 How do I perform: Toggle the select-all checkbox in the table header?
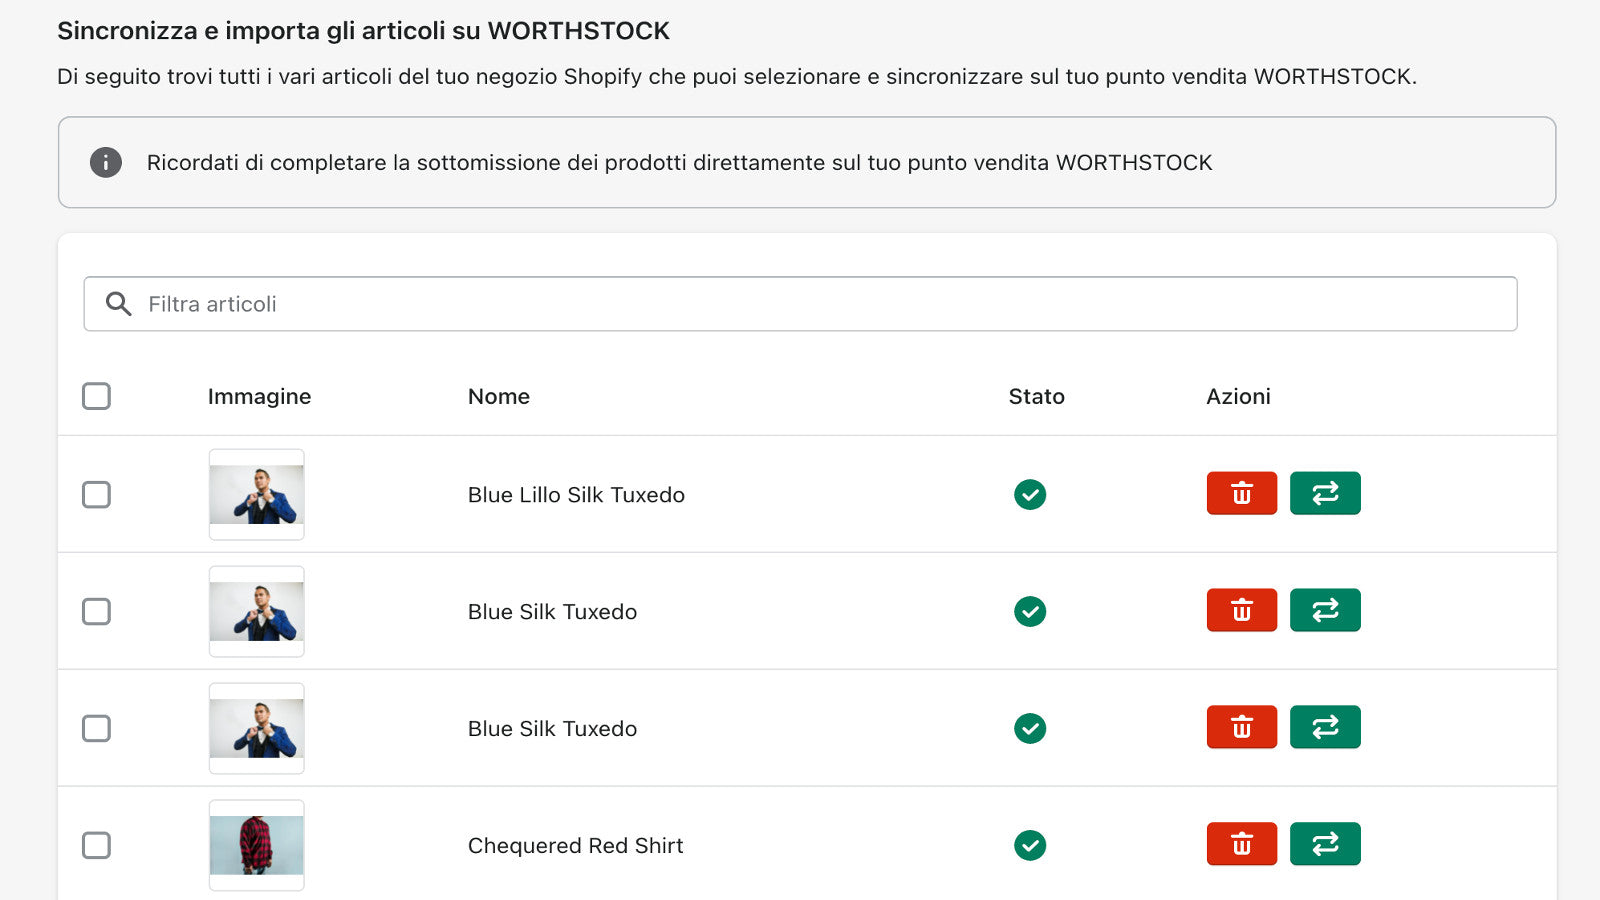coord(96,396)
